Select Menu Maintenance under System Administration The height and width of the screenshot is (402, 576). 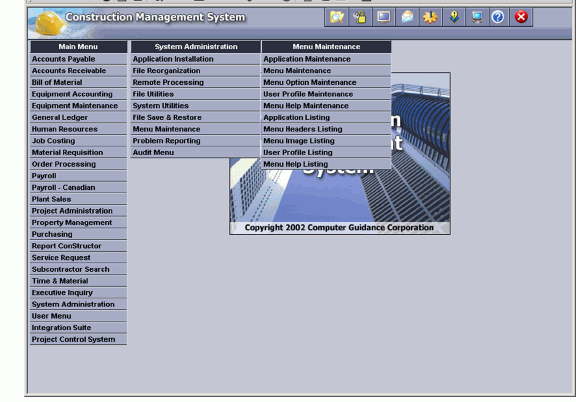195,129
